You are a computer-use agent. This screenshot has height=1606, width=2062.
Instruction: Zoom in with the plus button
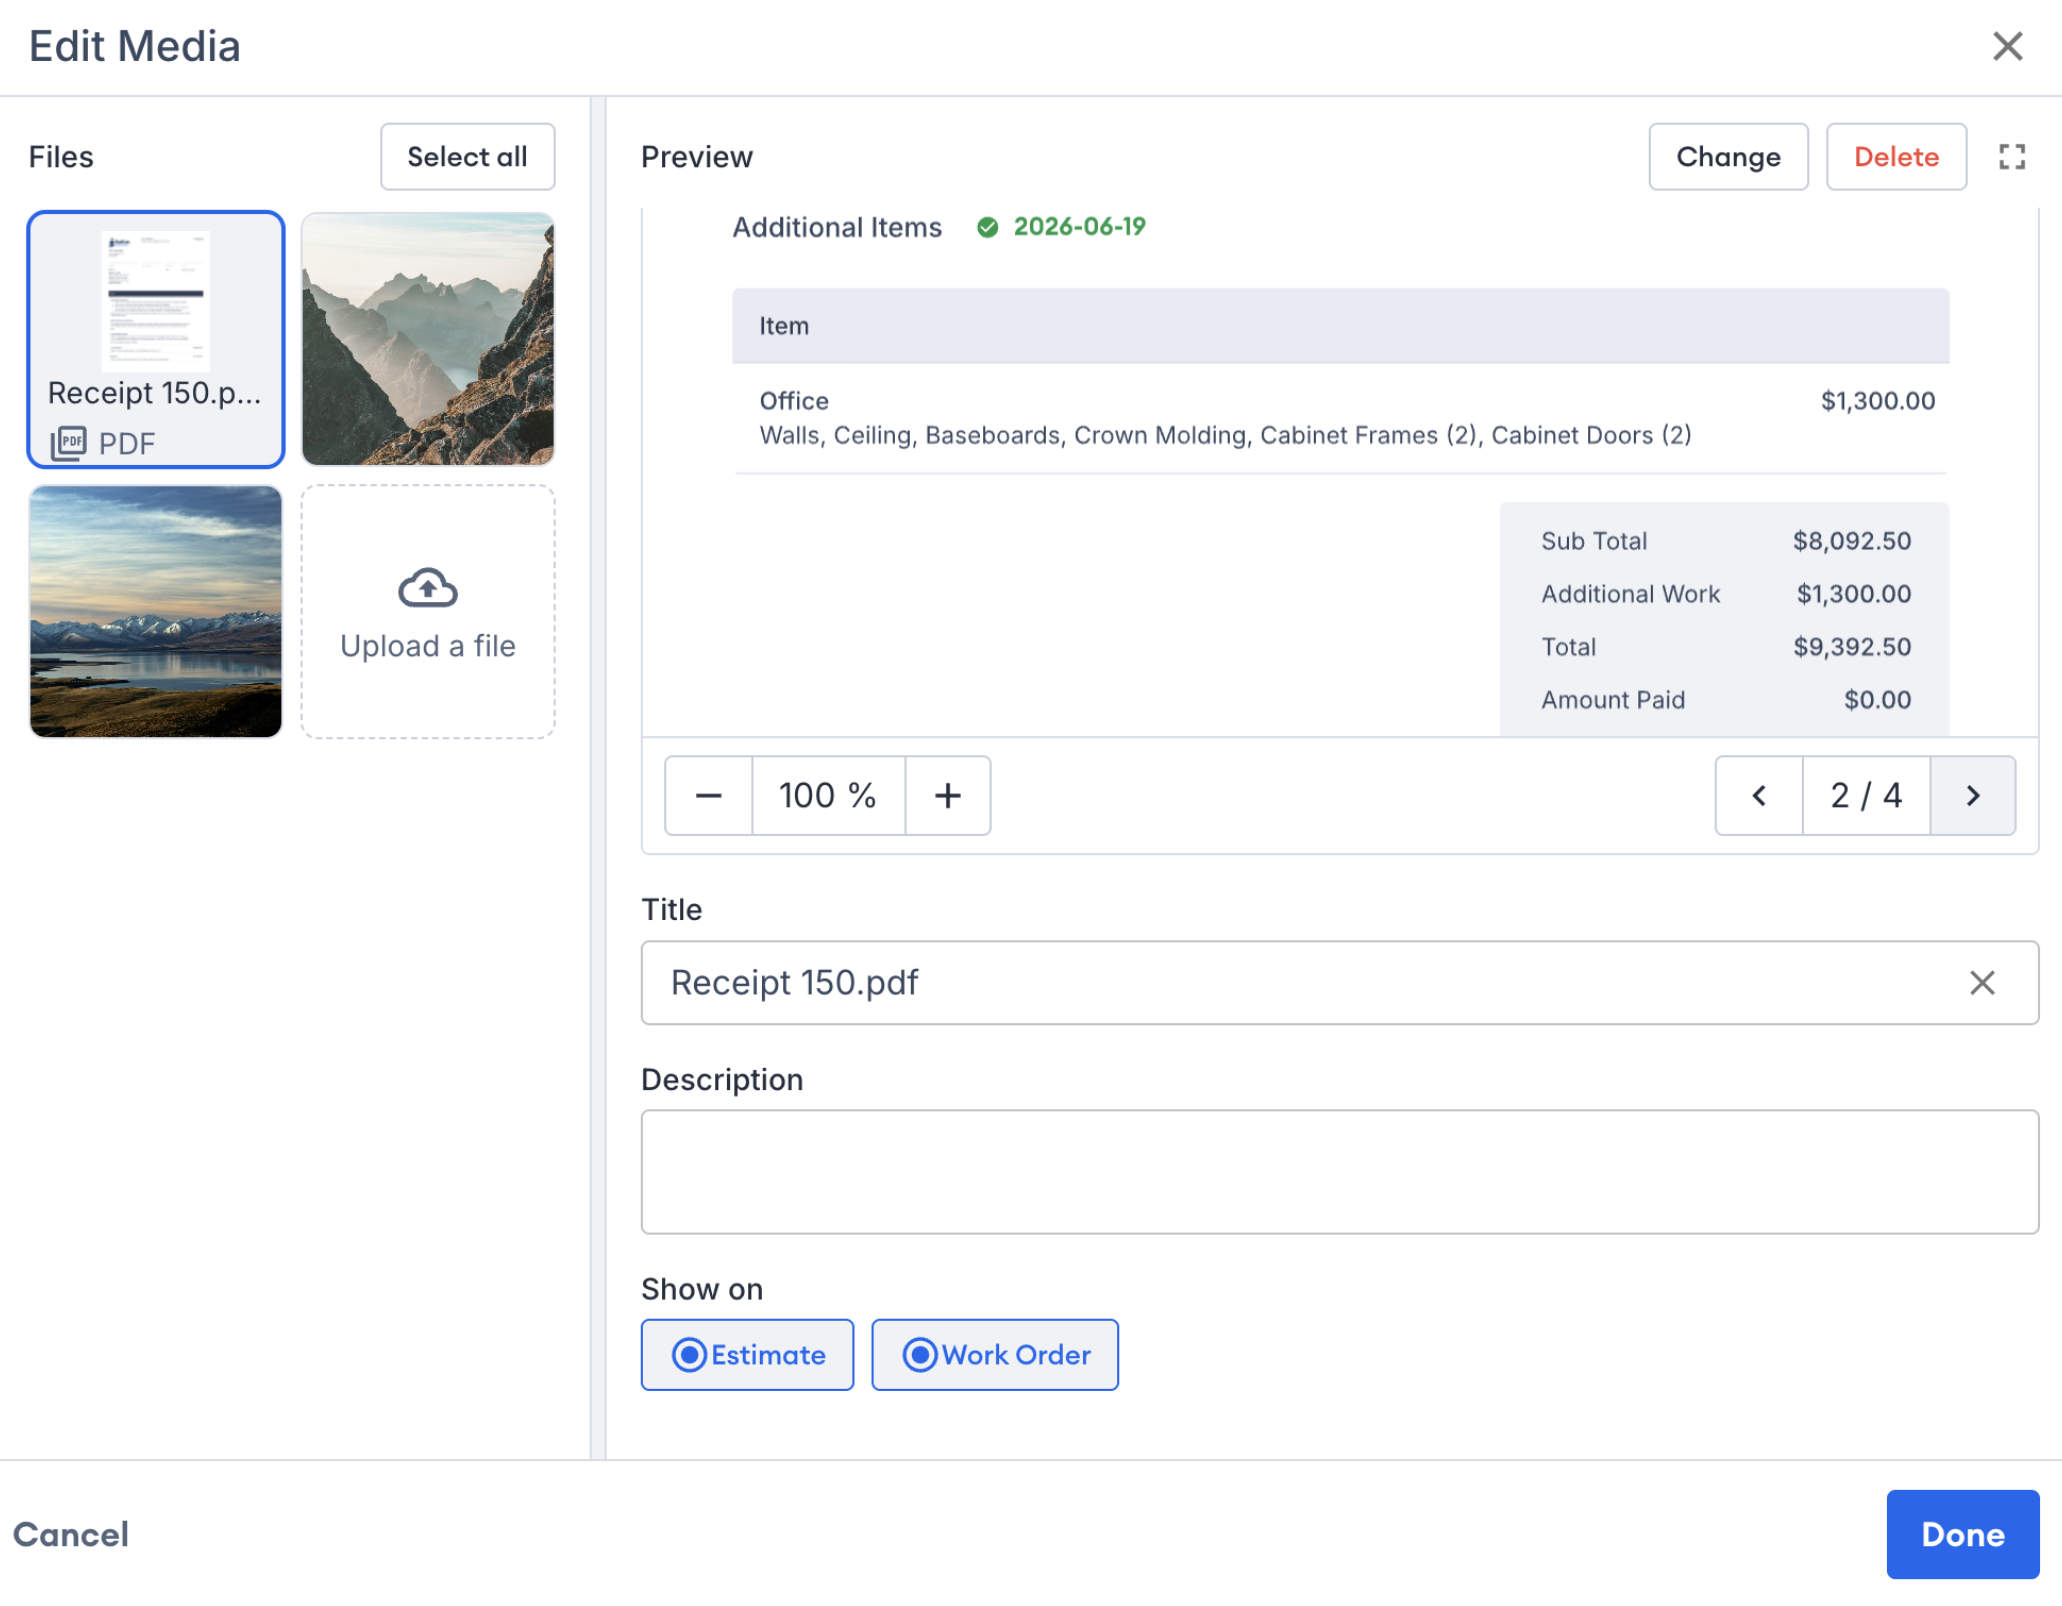[948, 795]
